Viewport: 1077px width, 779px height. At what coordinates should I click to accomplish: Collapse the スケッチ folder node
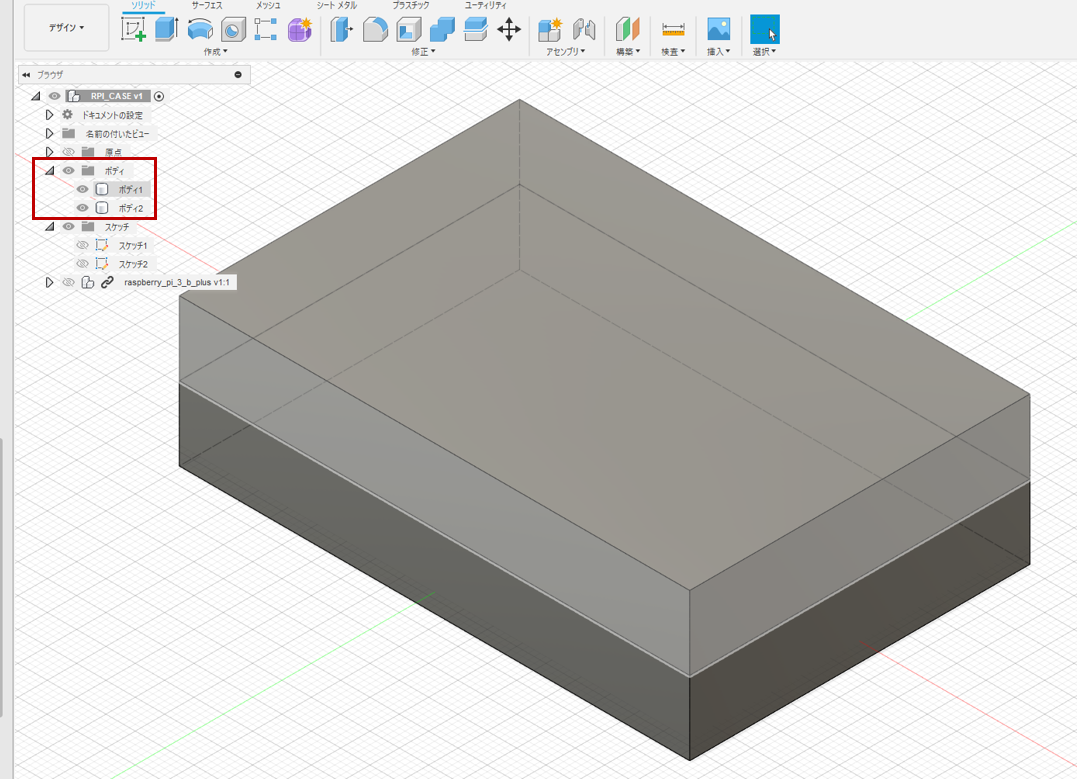tap(49, 226)
